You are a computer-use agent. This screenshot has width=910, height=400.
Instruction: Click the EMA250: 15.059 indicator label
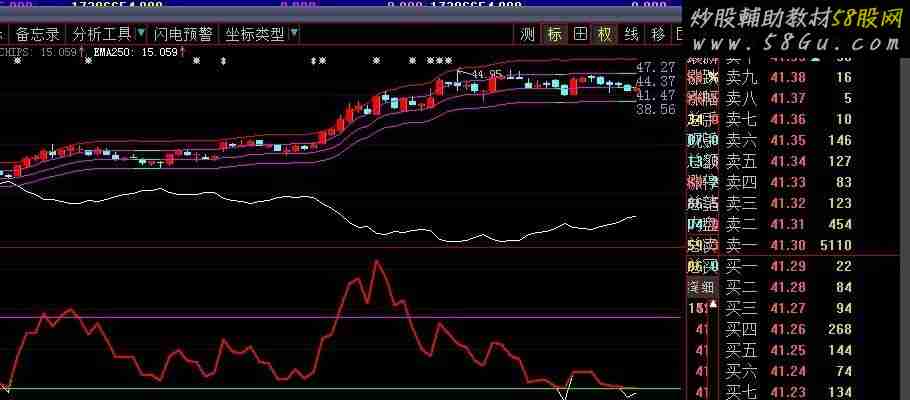135,52
